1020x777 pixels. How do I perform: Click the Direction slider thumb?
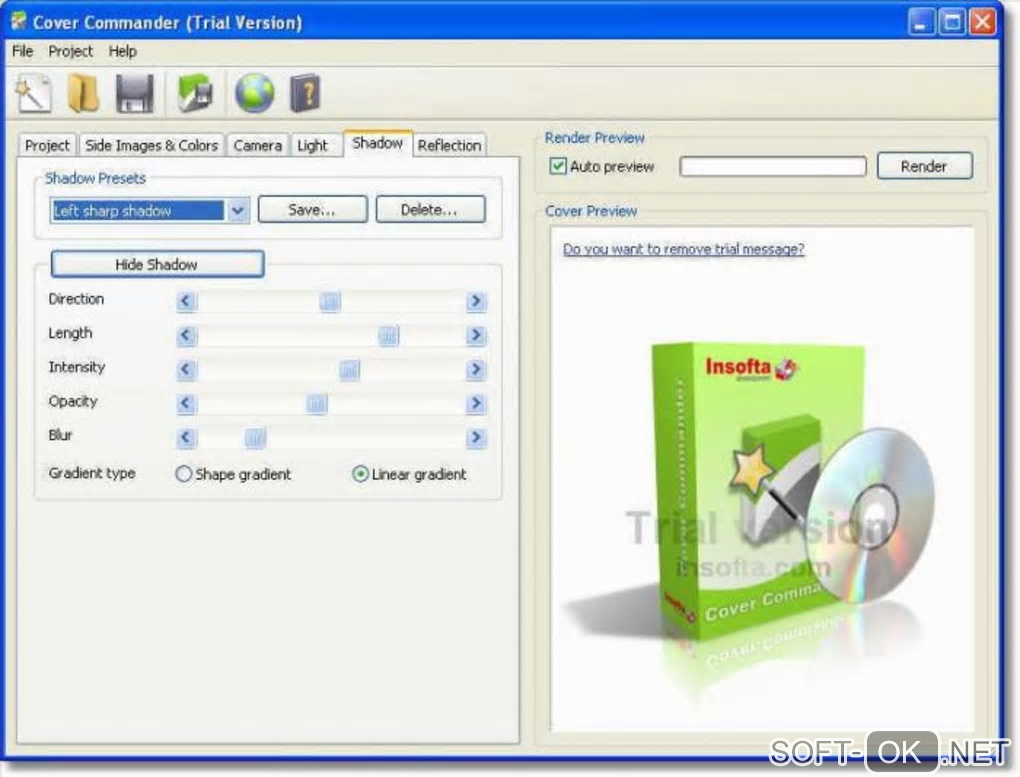330,301
